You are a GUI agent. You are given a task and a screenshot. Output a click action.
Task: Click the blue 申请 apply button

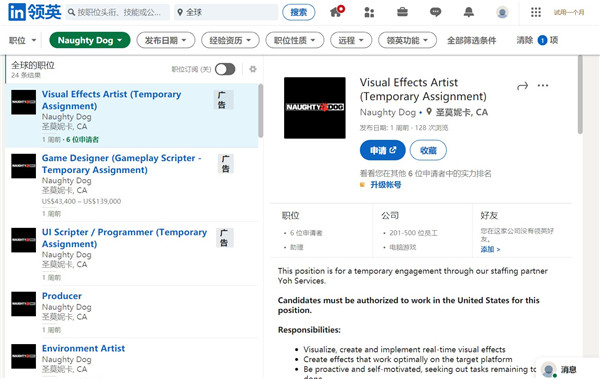point(383,150)
